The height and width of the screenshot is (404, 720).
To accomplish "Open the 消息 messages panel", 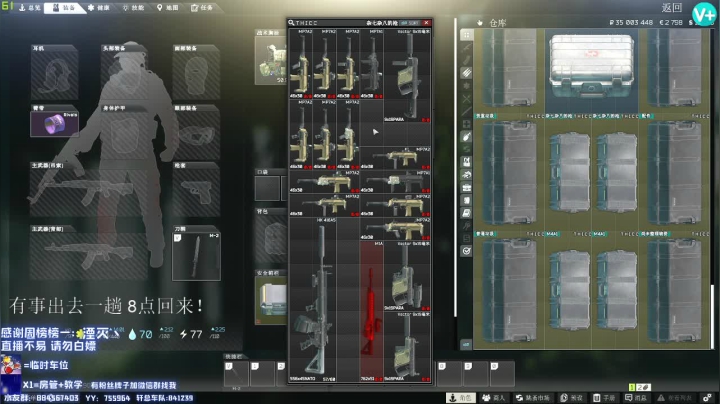I will pos(636,398).
